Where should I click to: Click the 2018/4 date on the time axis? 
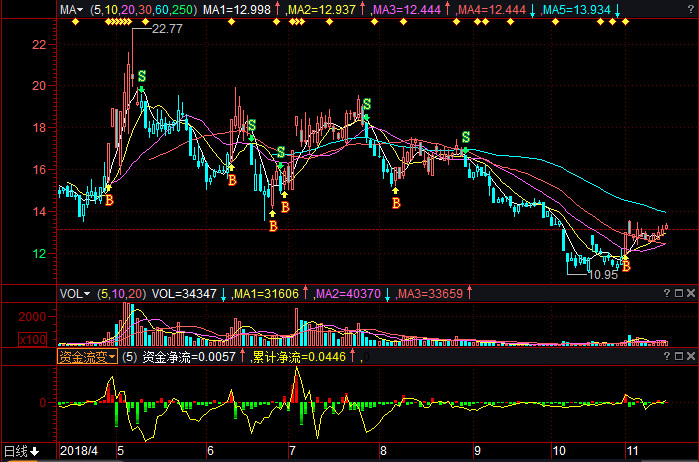click(80, 452)
